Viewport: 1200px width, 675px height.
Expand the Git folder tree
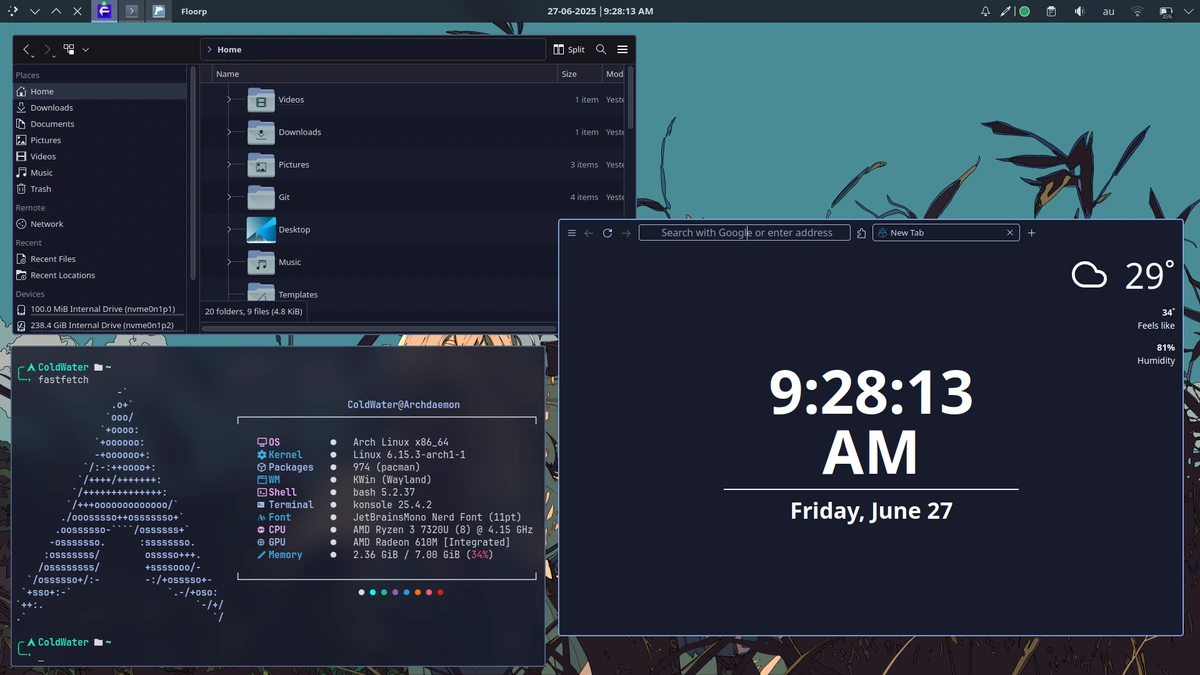(x=229, y=197)
